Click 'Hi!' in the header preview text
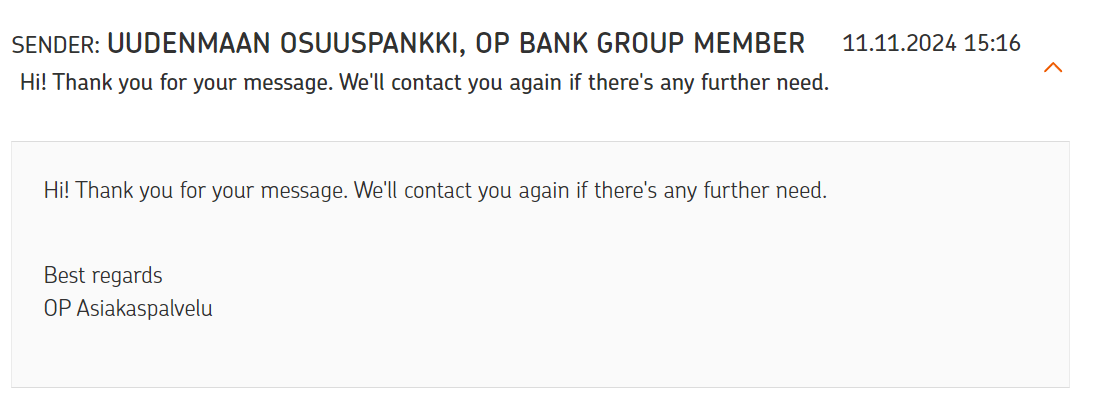Viewport: 1096px width, 396px height. pos(34,82)
